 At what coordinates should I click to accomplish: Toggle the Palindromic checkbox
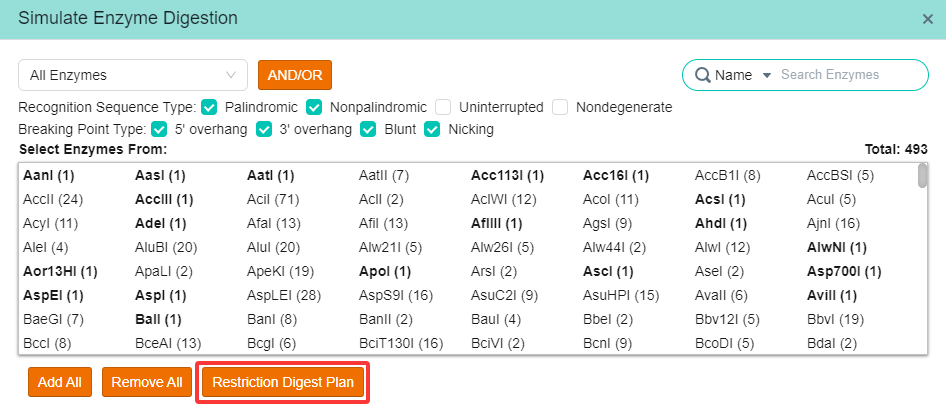coord(209,107)
